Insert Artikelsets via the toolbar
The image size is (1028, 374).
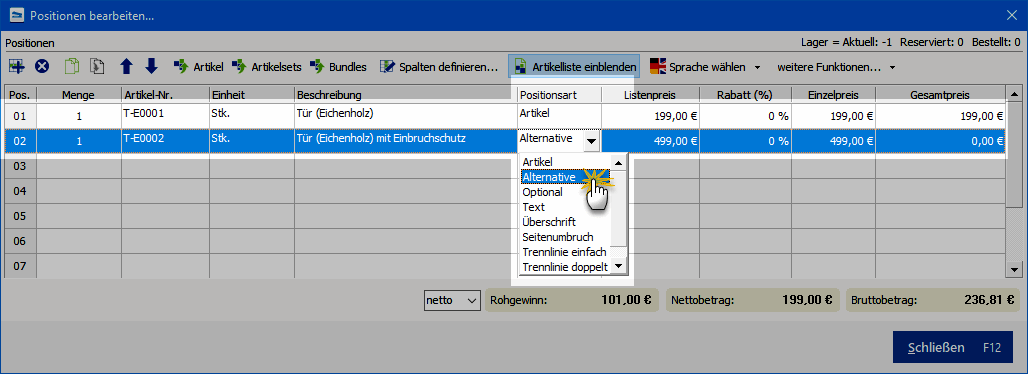pos(266,67)
